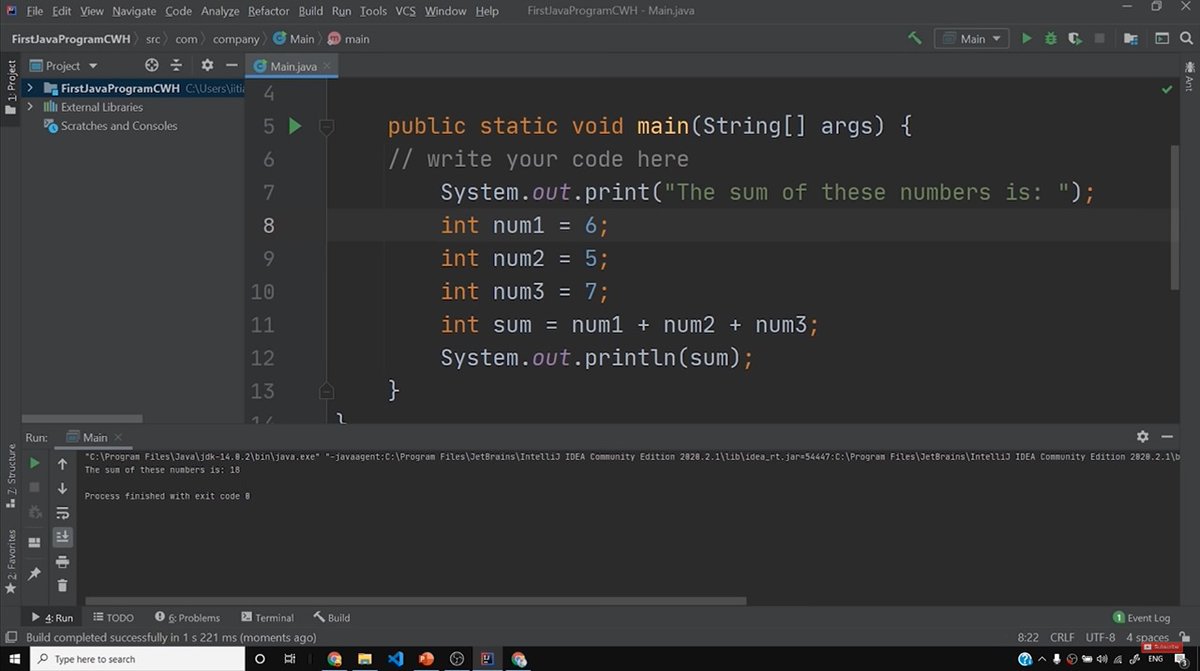Open the Refactor menu
This screenshot has height=671, width=1200.
pyautogui.click(x=268, y=11)
